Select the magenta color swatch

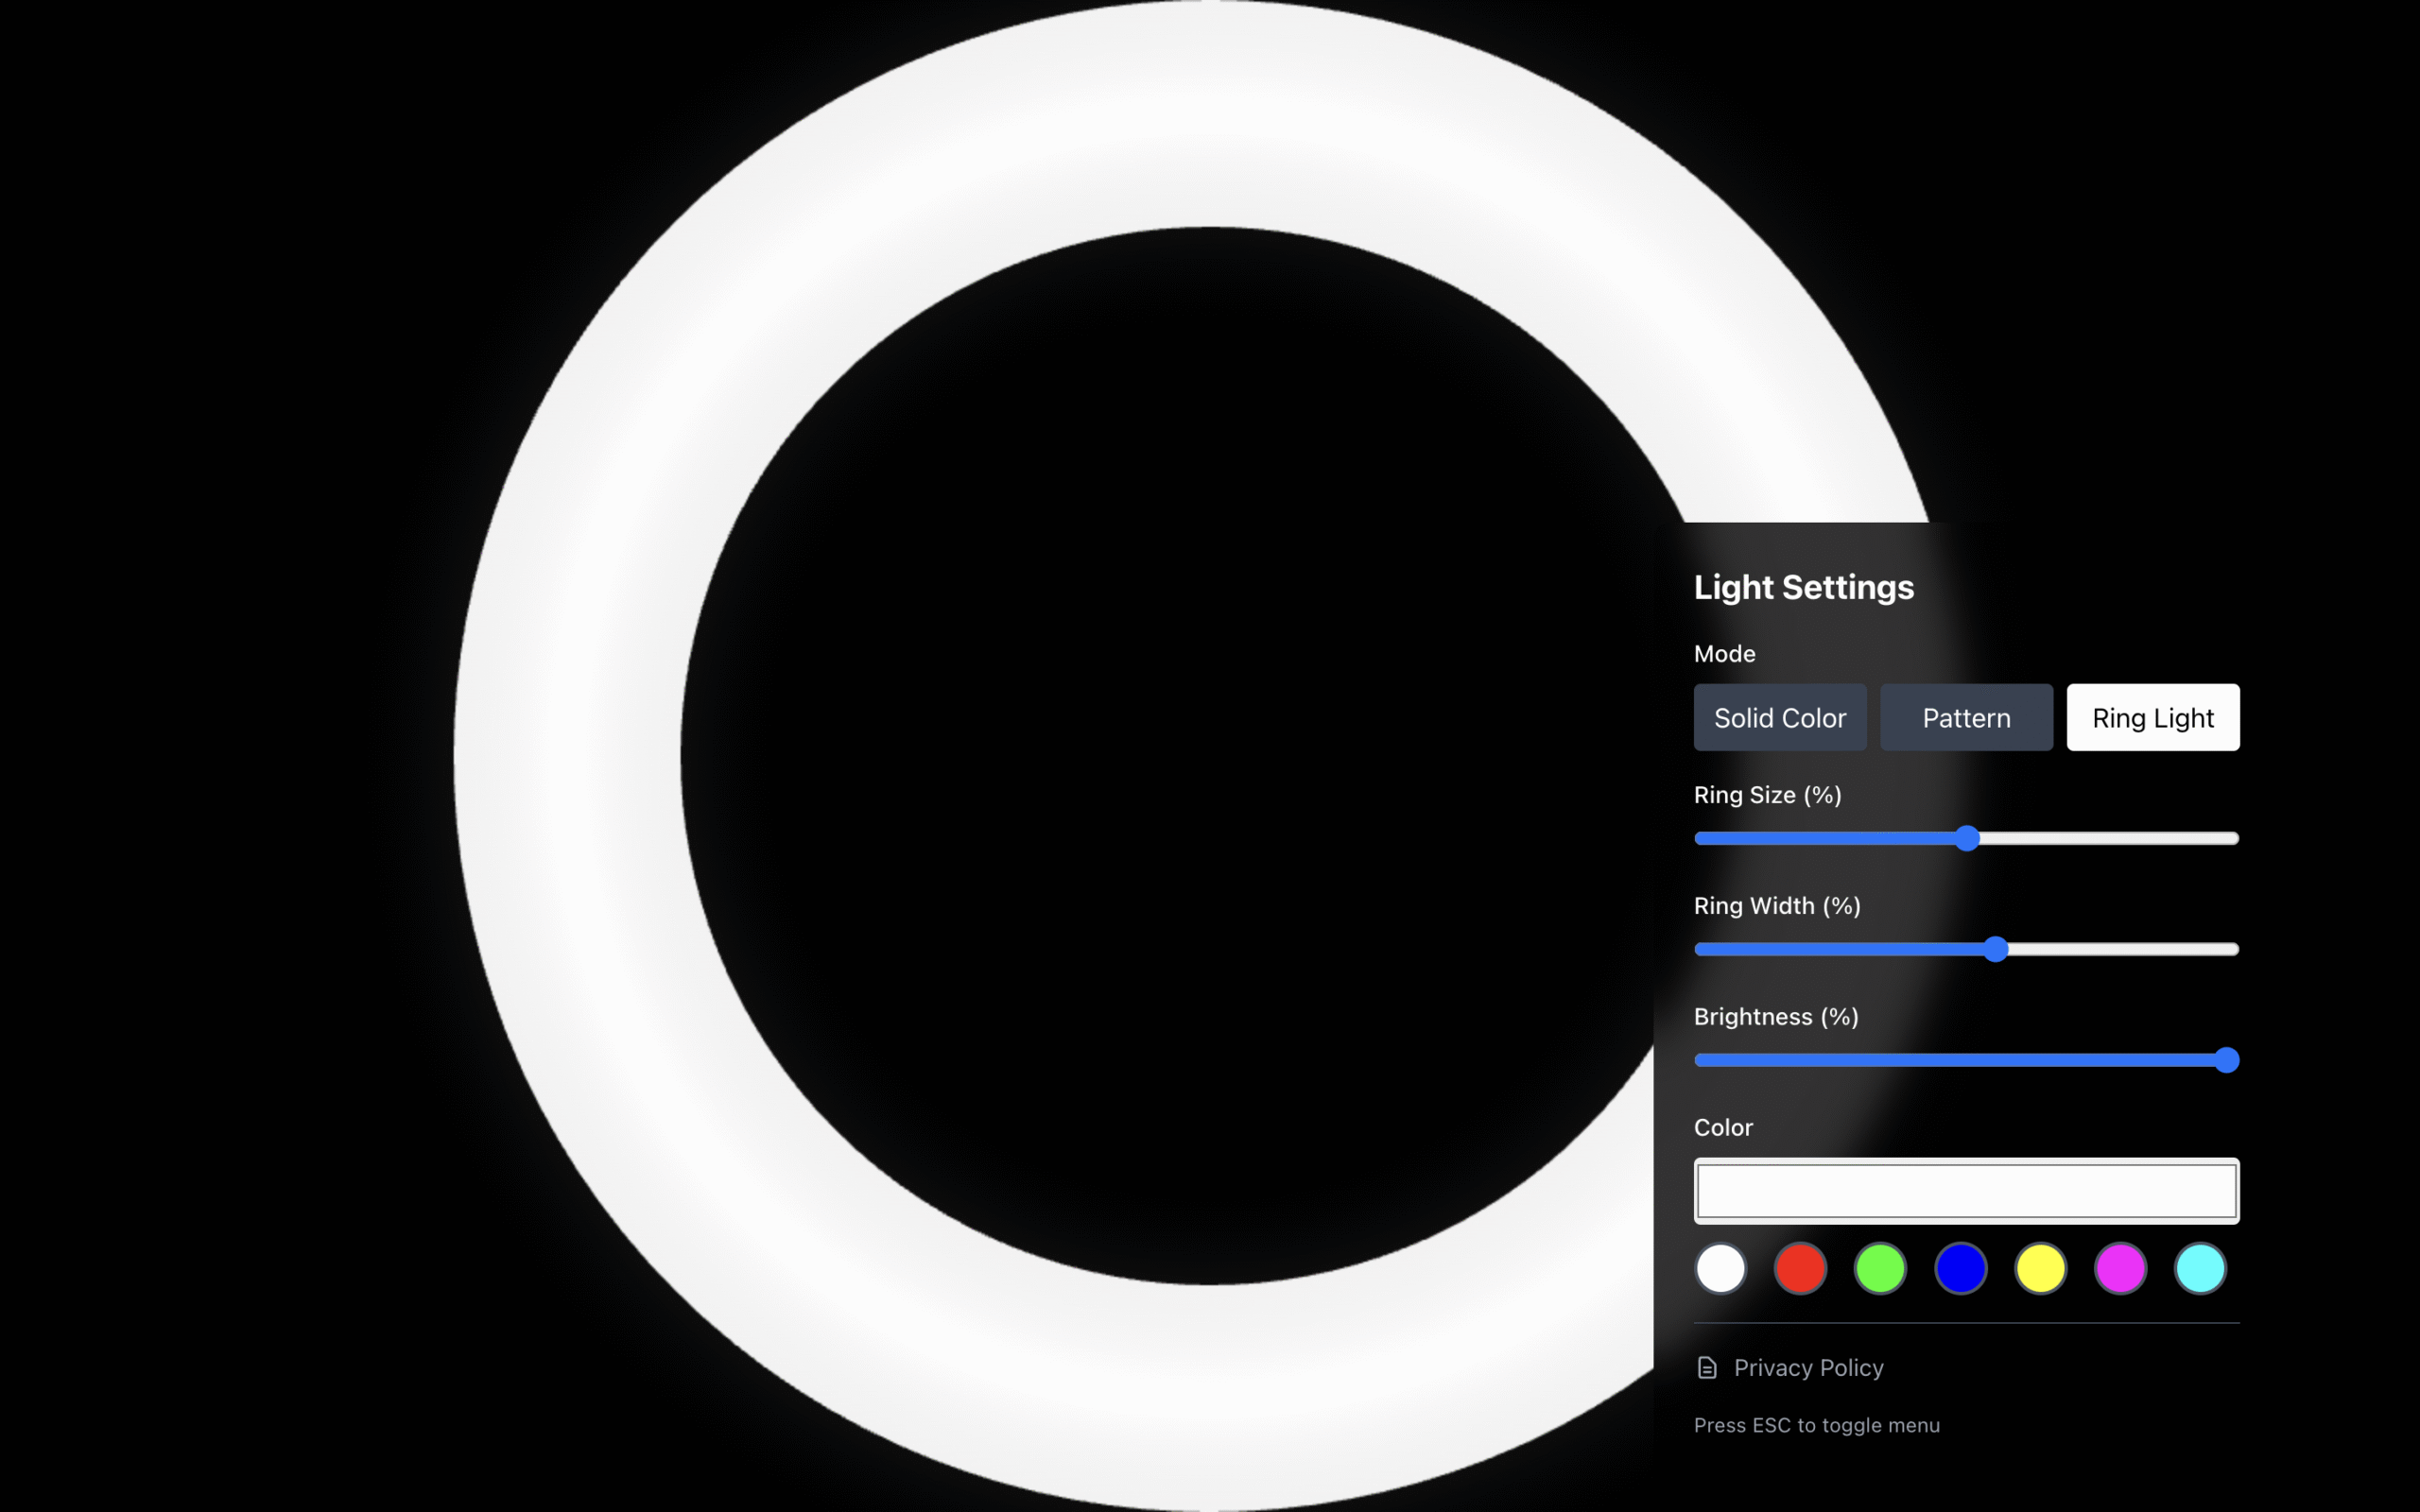point(2121,1268)
